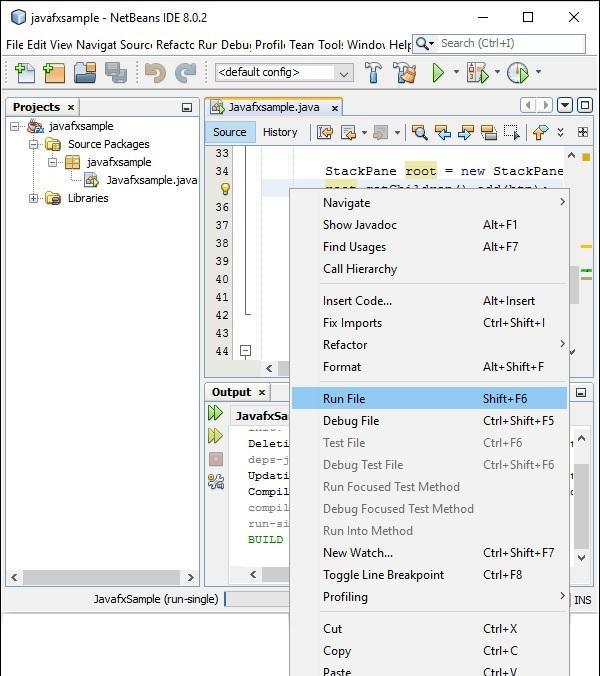Choose Copy from the context menu
Viewport: 600px width, 676px height.
click(429, 650)
